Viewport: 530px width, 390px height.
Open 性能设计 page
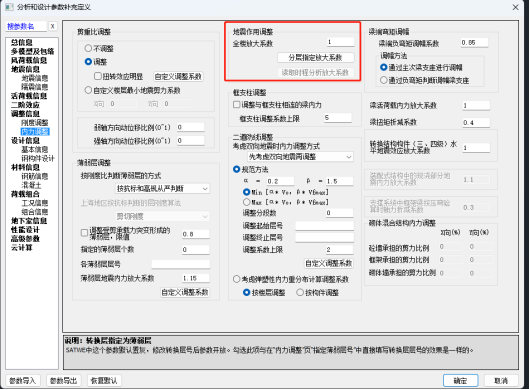pos(25,230)
